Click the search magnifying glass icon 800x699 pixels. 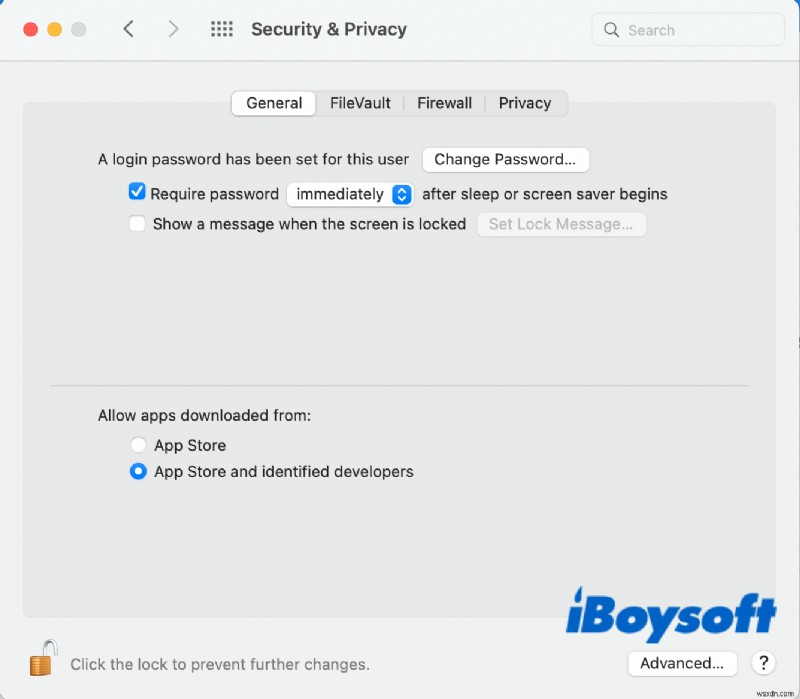(x=611, y=30)
